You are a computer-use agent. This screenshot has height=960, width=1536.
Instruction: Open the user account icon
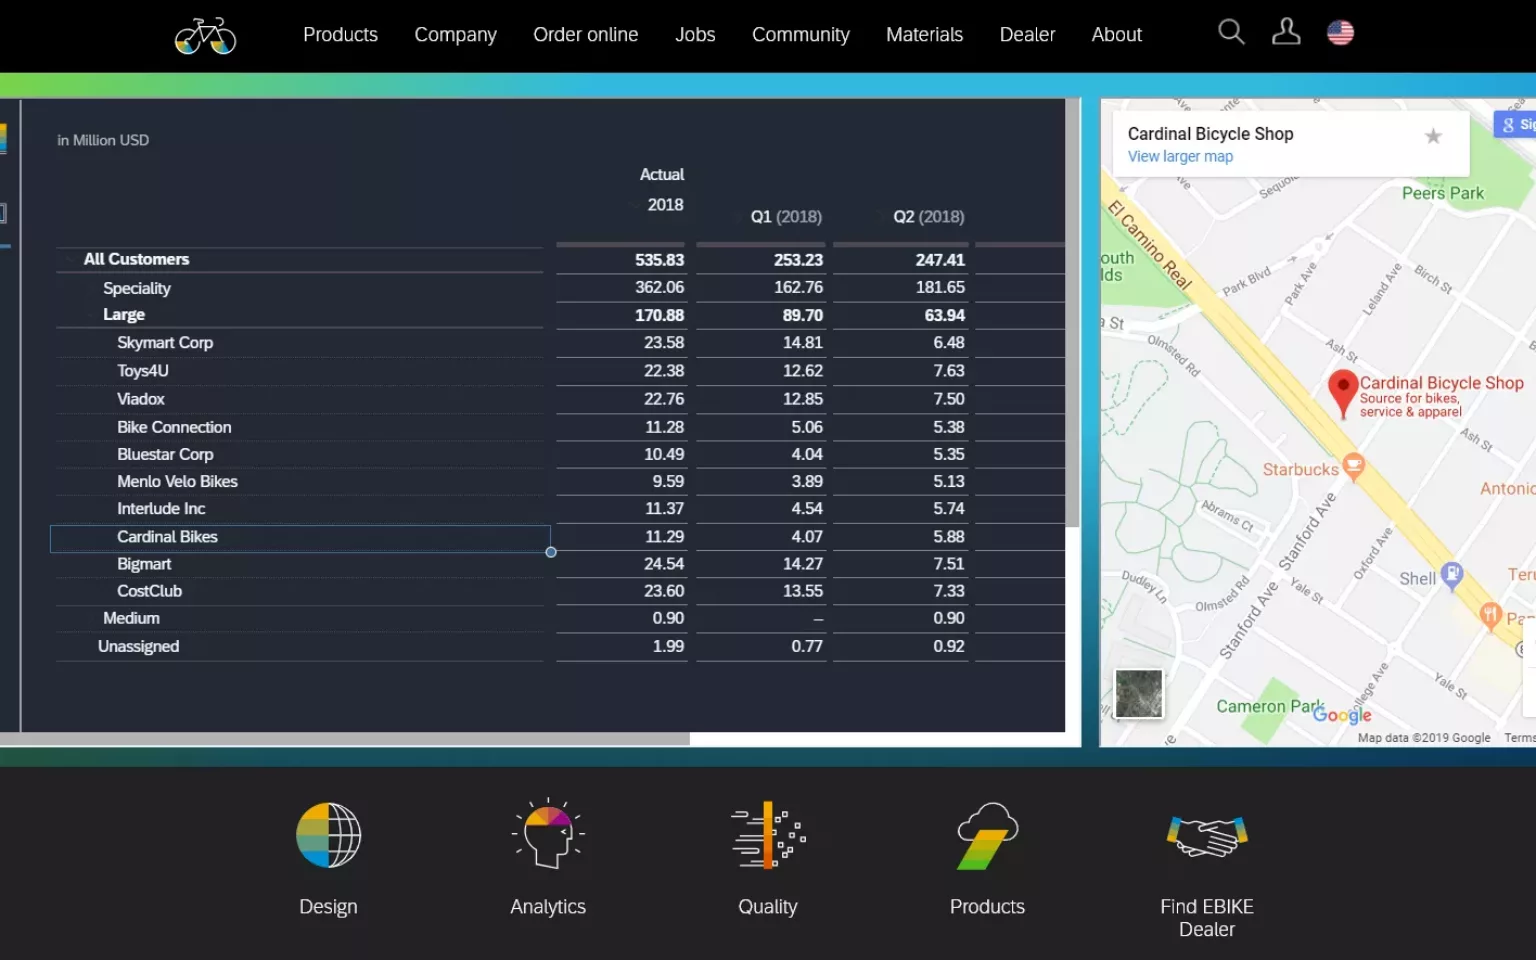pos(1286,32)
